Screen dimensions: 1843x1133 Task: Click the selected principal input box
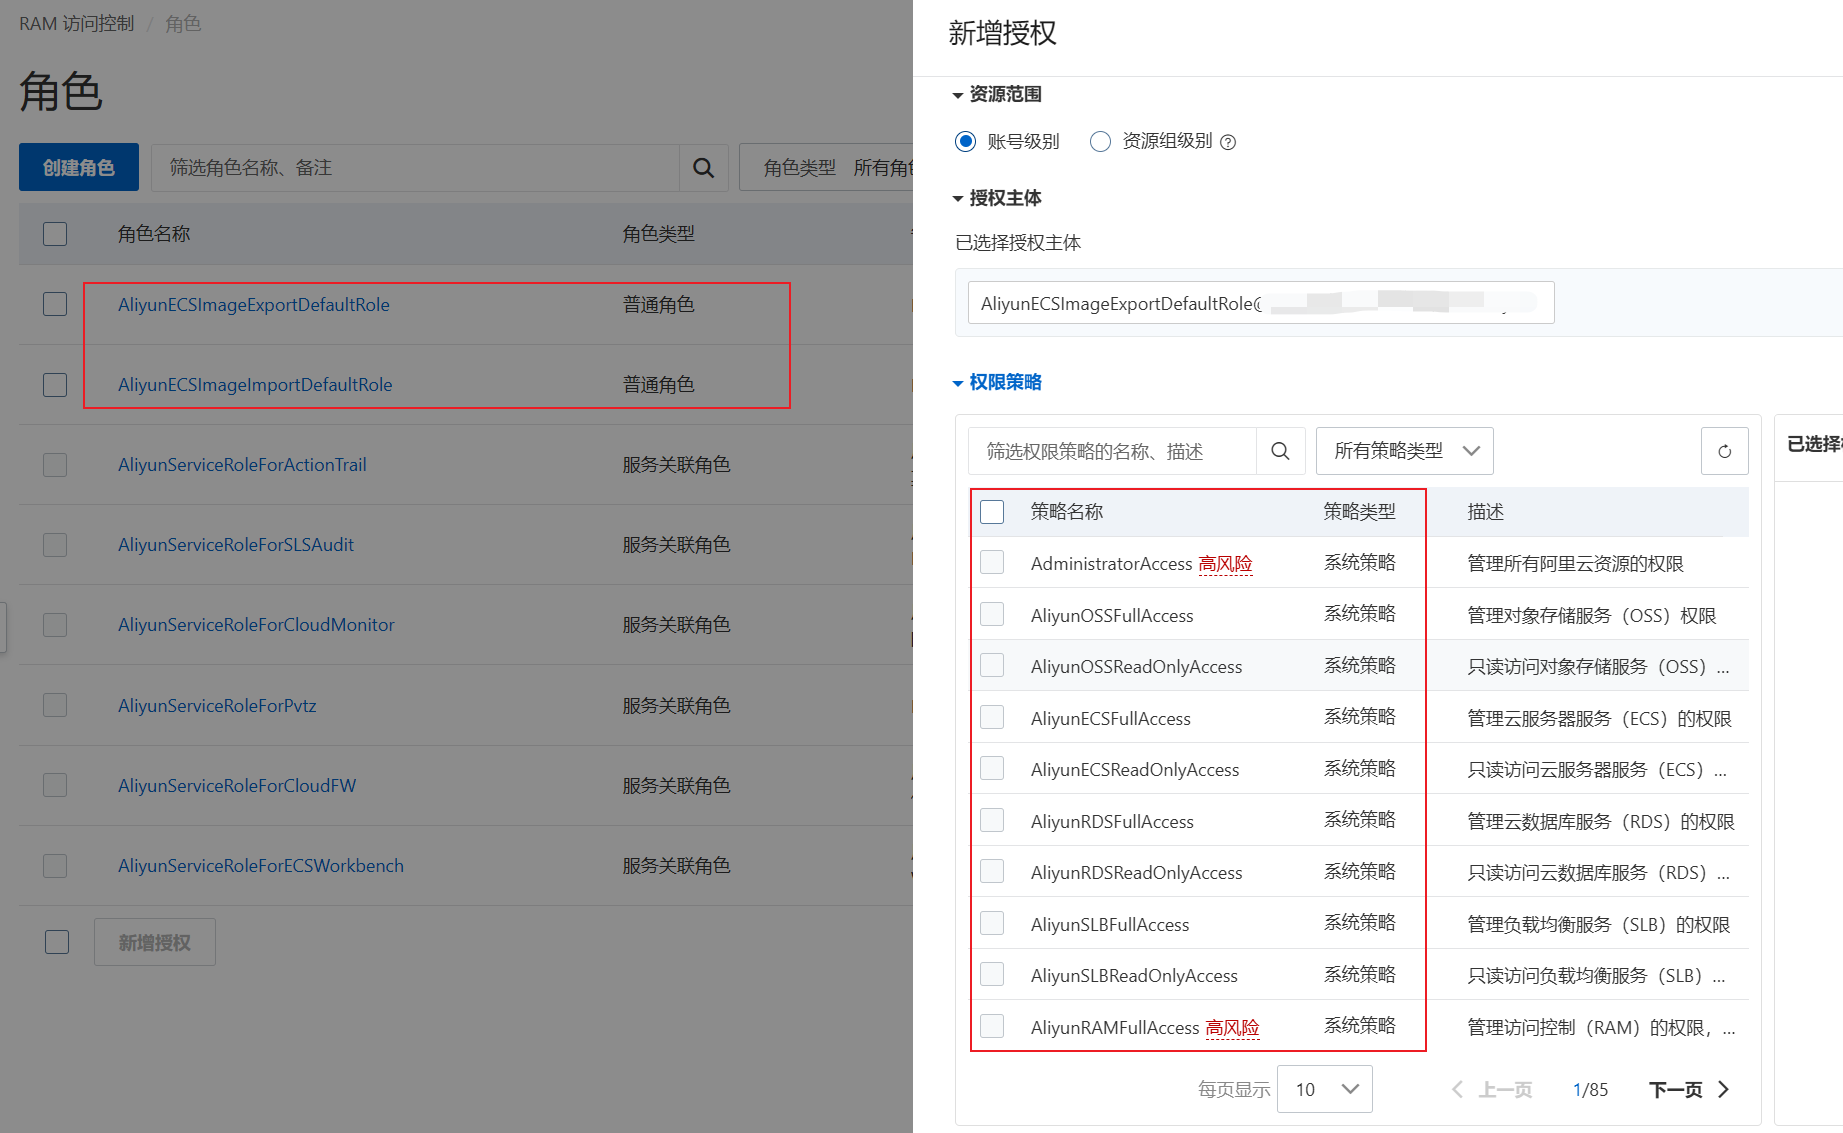tap(1261, 303)
